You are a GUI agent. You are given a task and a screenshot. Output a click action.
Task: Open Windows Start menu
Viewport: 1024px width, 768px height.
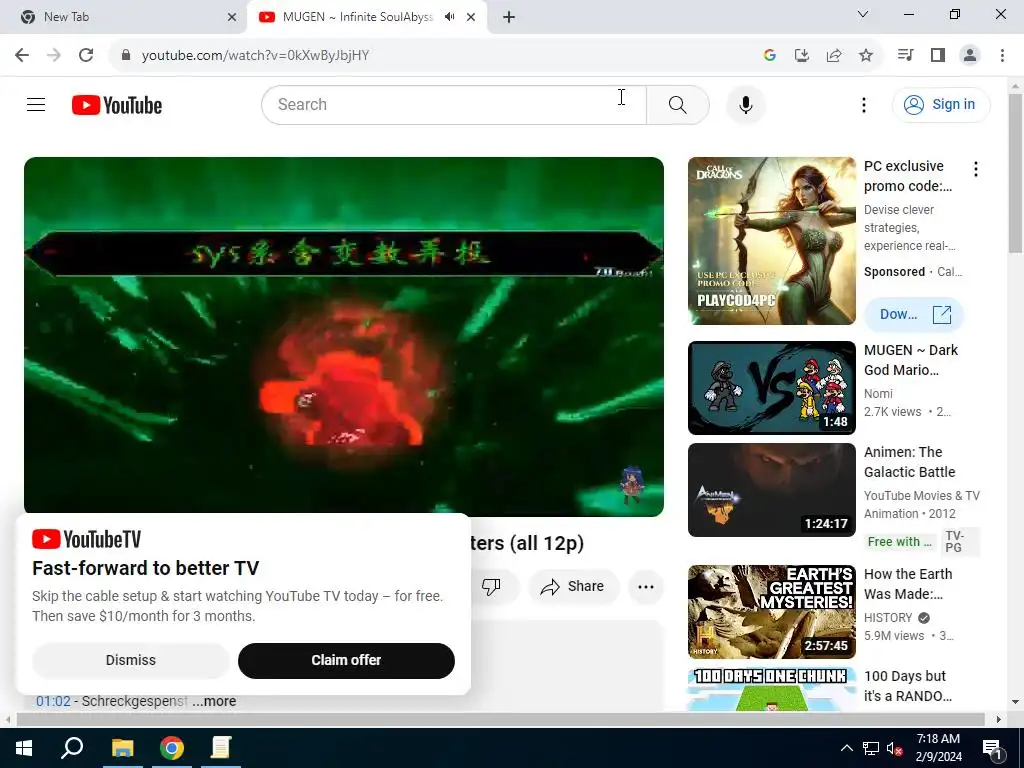[24, 748]
